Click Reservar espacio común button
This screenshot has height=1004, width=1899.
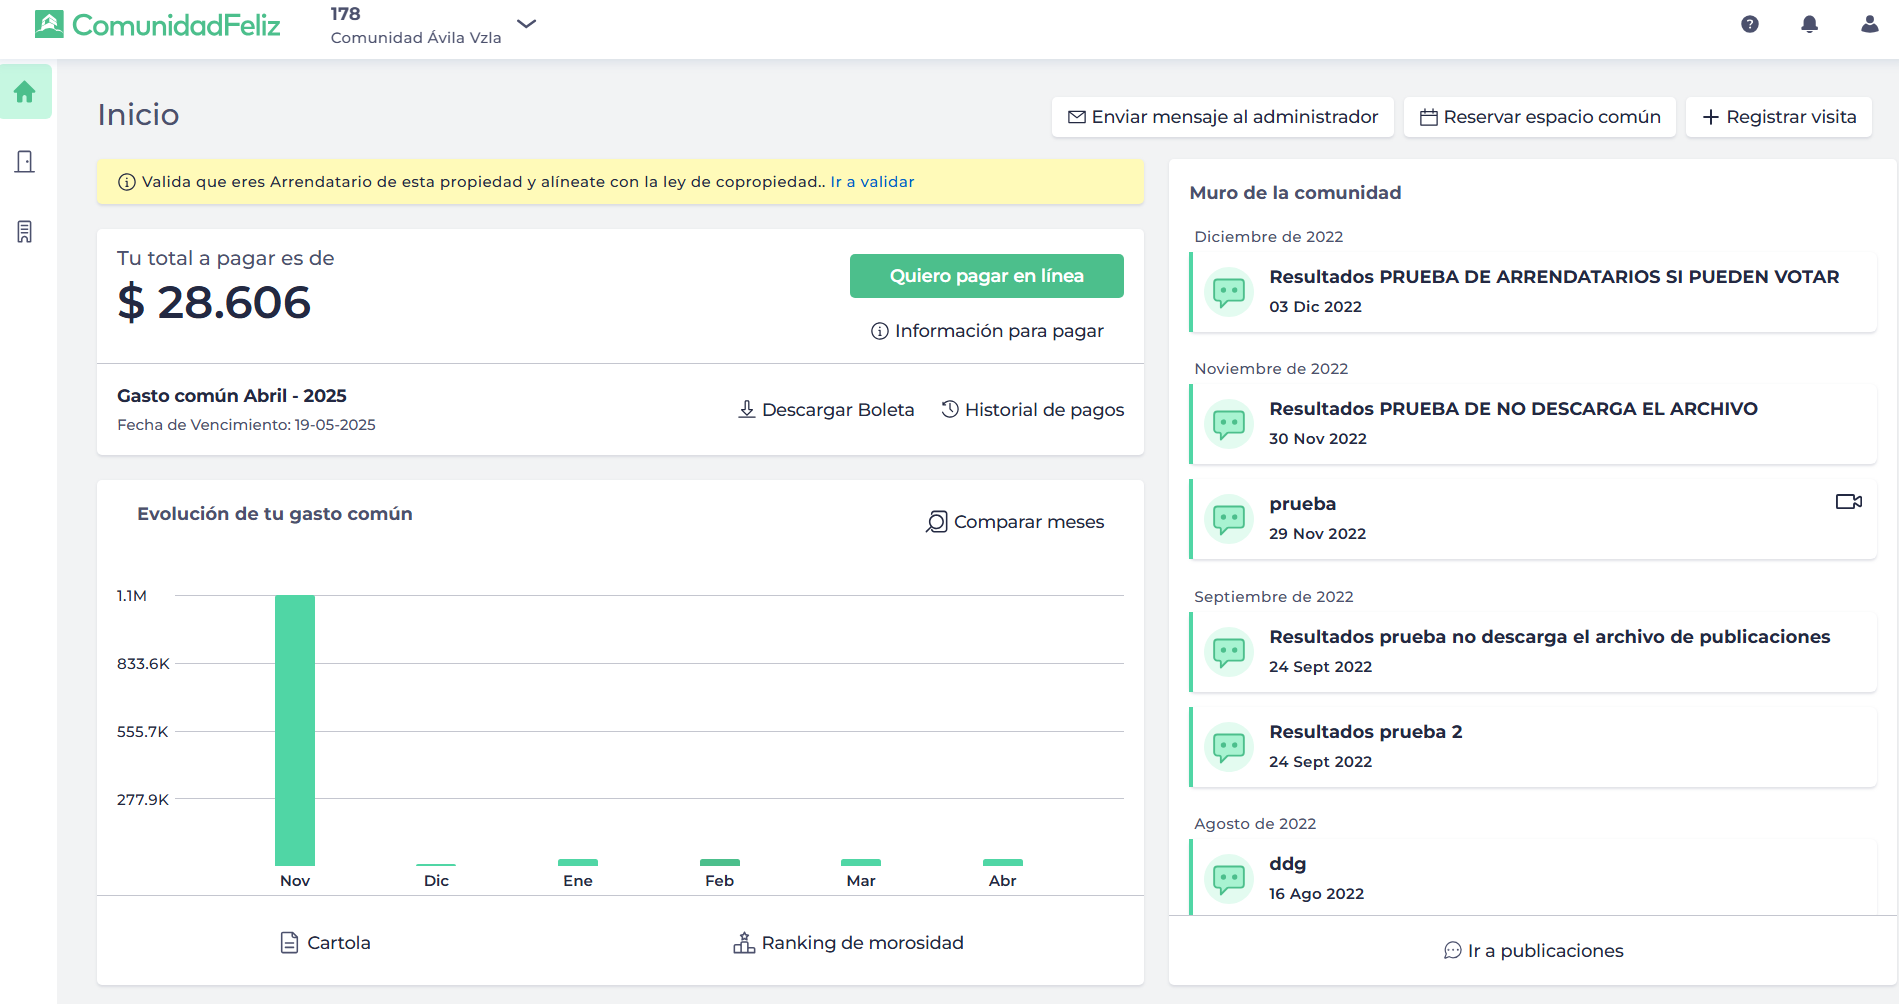(1539, 117)
